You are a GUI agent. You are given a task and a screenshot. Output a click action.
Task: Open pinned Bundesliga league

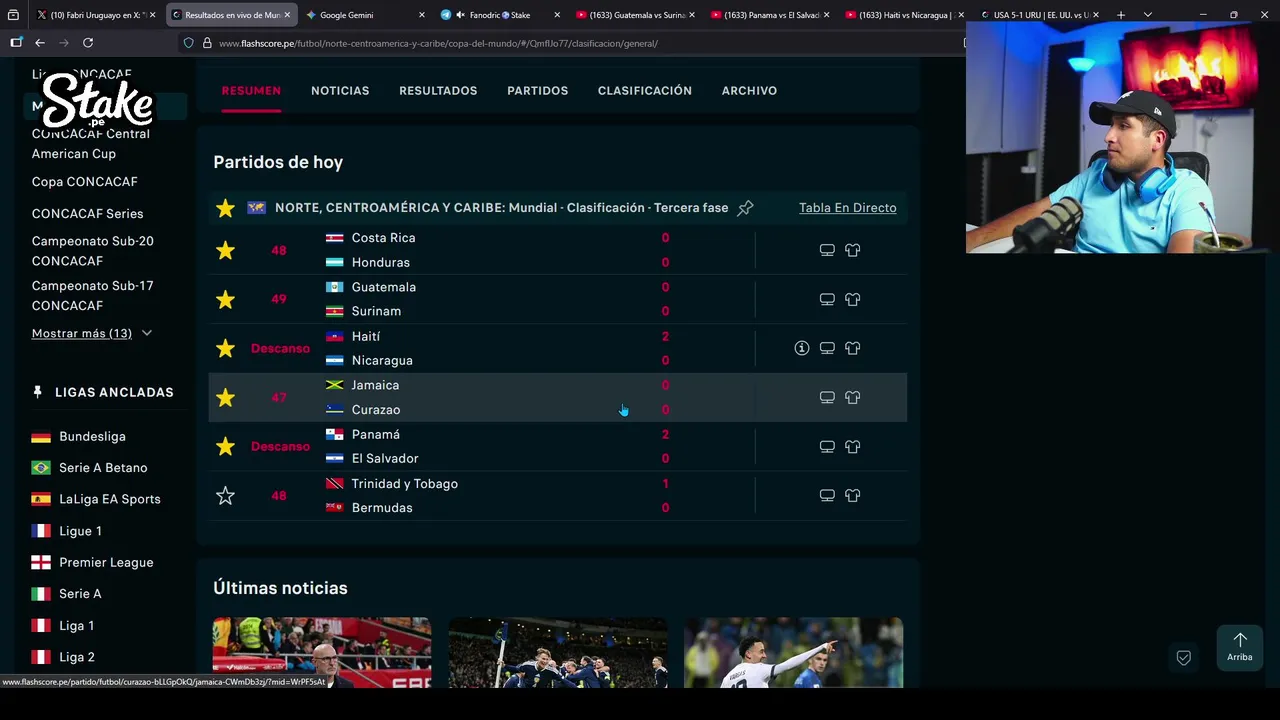pyautogui.click(x=92, y=437)
